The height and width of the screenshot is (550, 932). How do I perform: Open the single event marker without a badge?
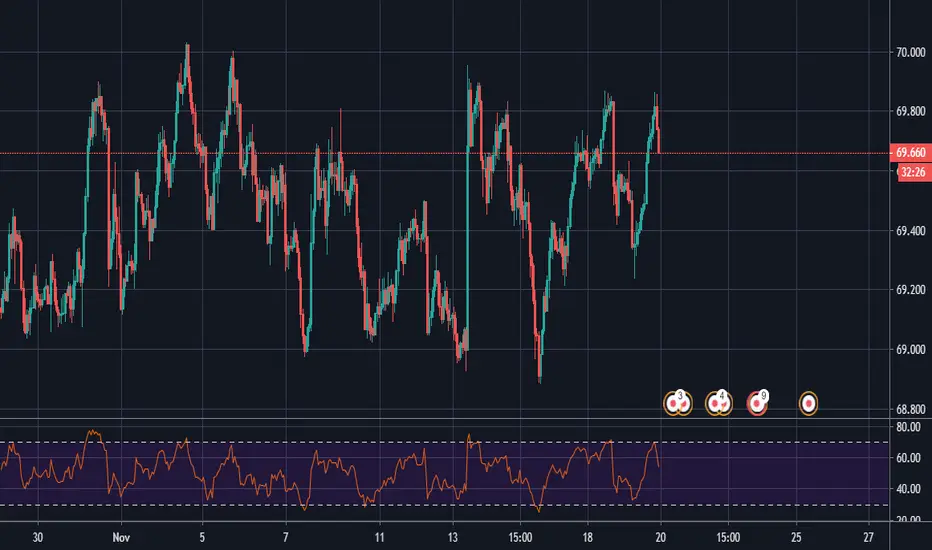click(808, 404)
